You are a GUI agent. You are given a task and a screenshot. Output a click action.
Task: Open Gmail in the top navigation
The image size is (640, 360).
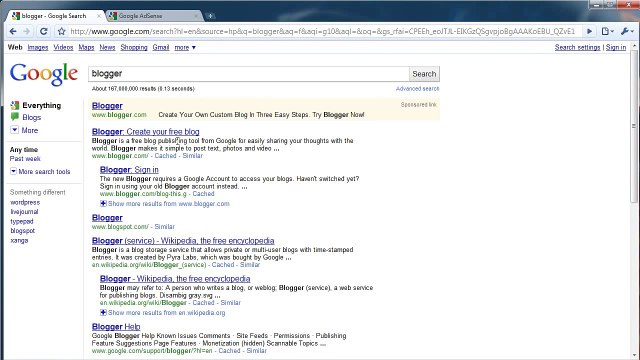click(161, 47)
